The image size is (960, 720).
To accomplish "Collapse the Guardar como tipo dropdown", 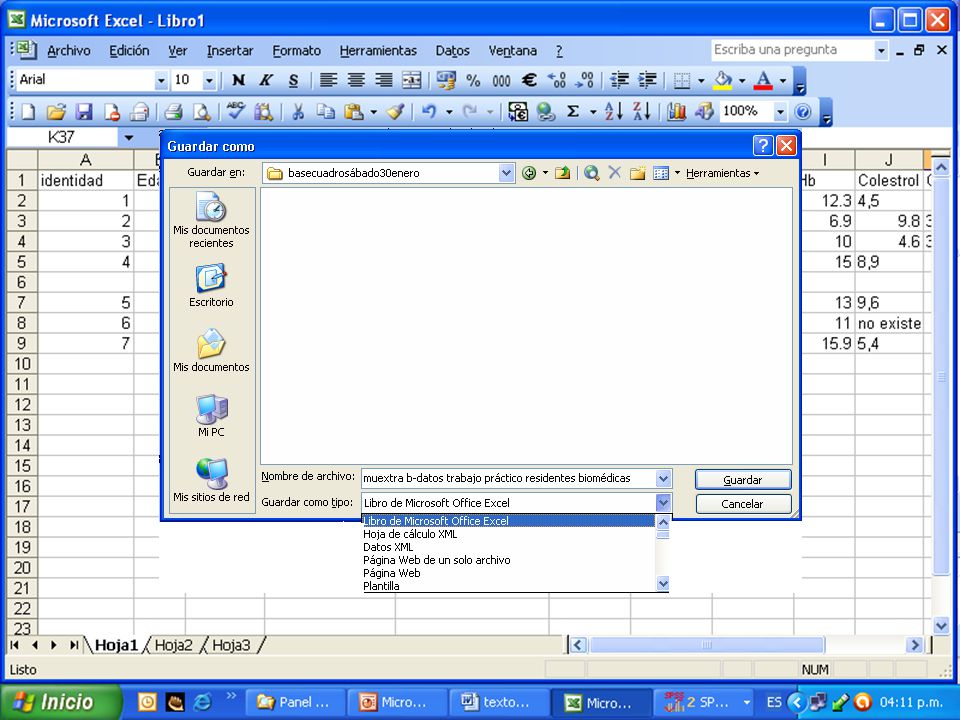I will pos(663,503).
